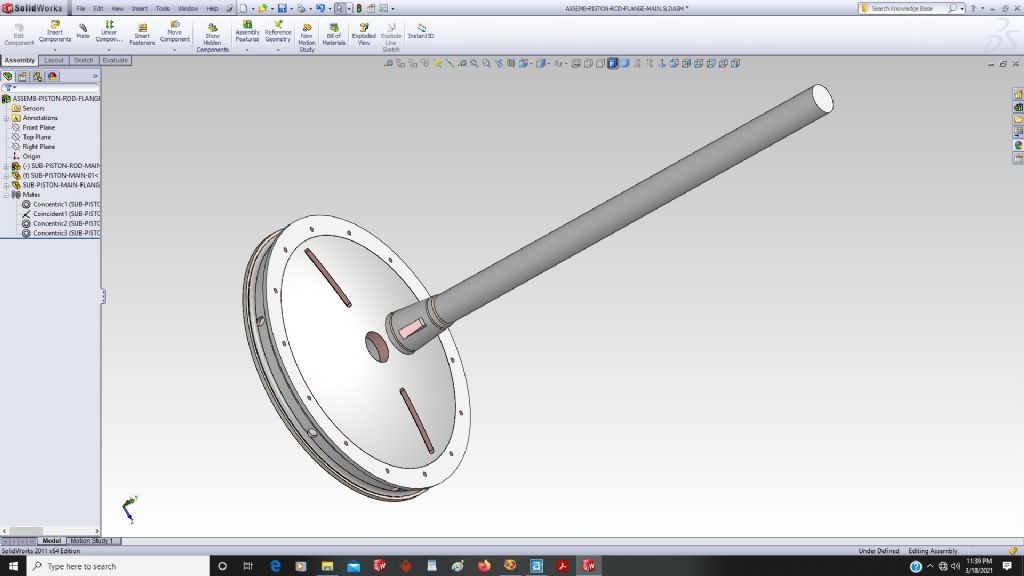This screenshot has height=576, width=1024.
Task: Click the Search Knowledge Base field
Action: click(x=911, y=8)
